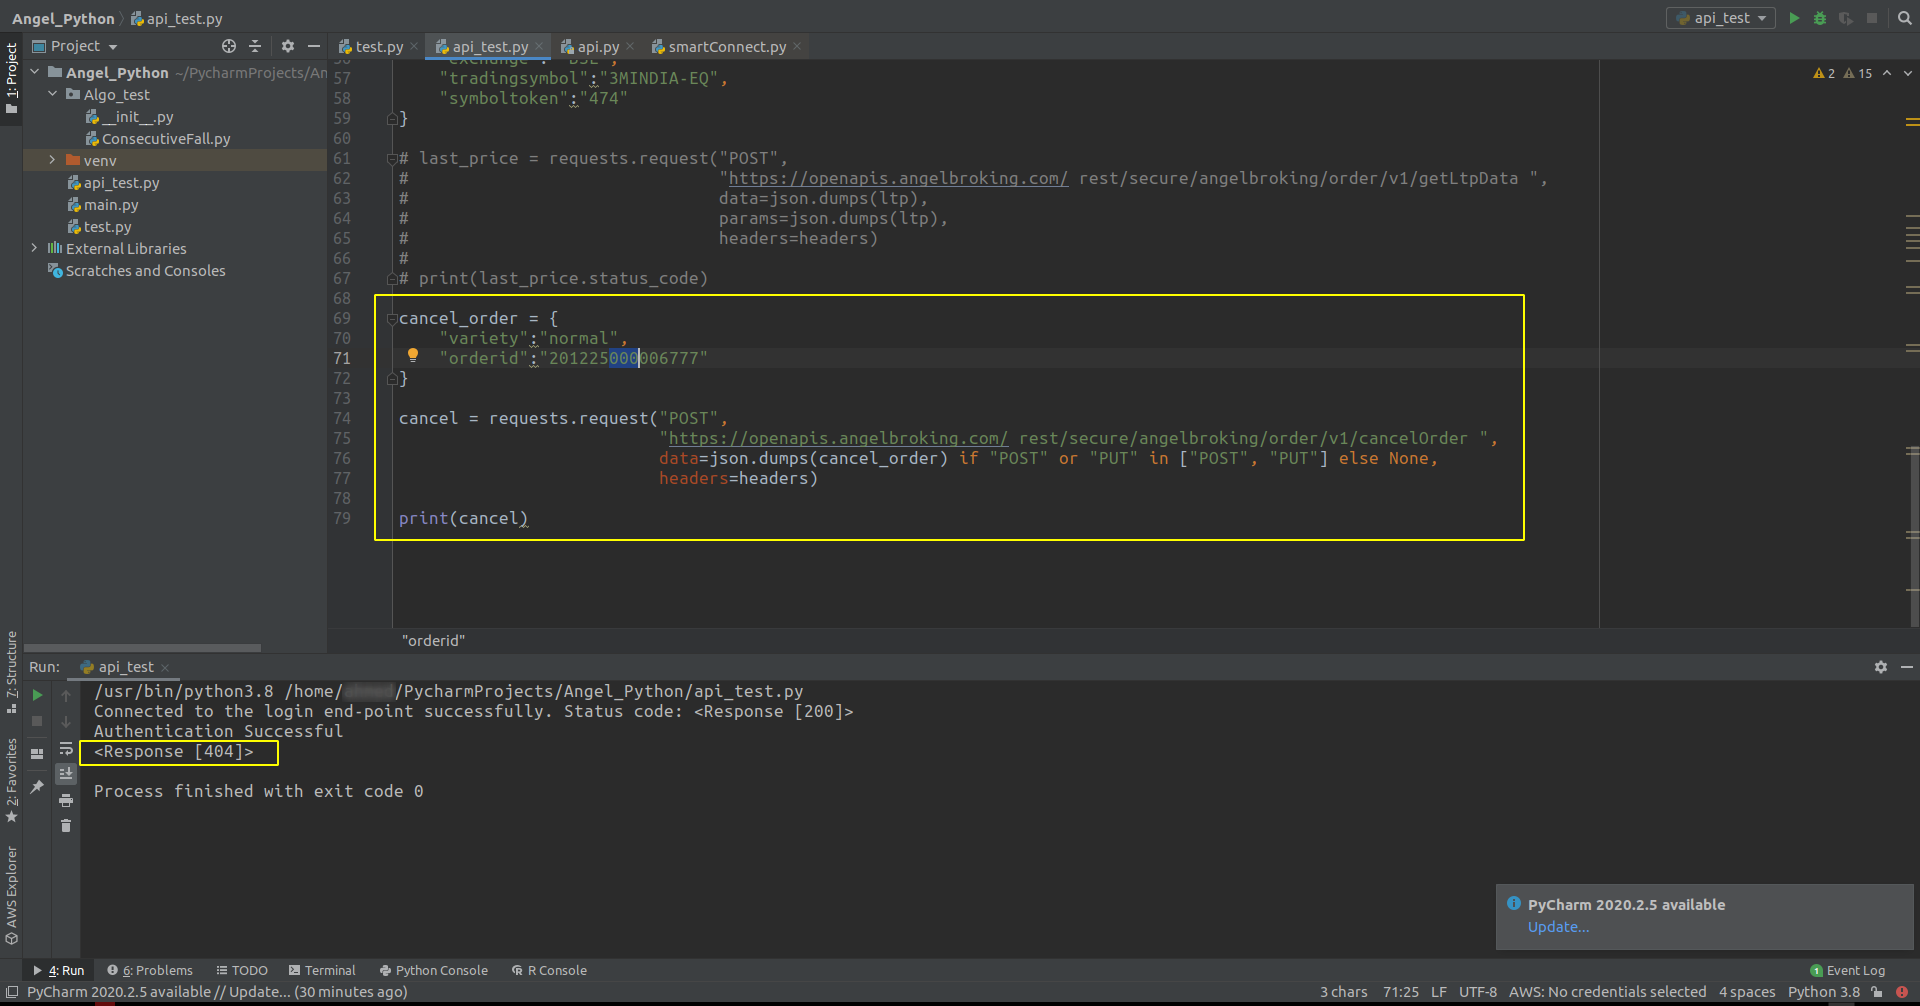Click stop button in Run panel

coord(37,721)
